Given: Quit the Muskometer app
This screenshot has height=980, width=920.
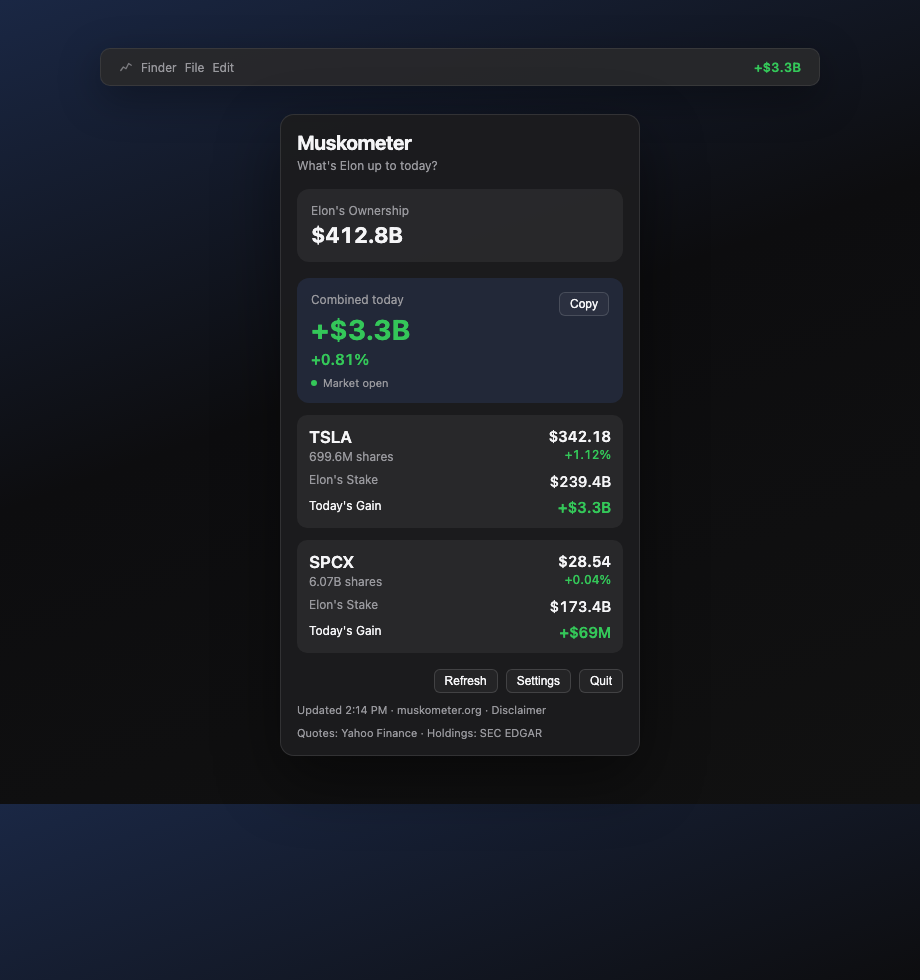Looking at the screenshot, I should tap(601, 681).
